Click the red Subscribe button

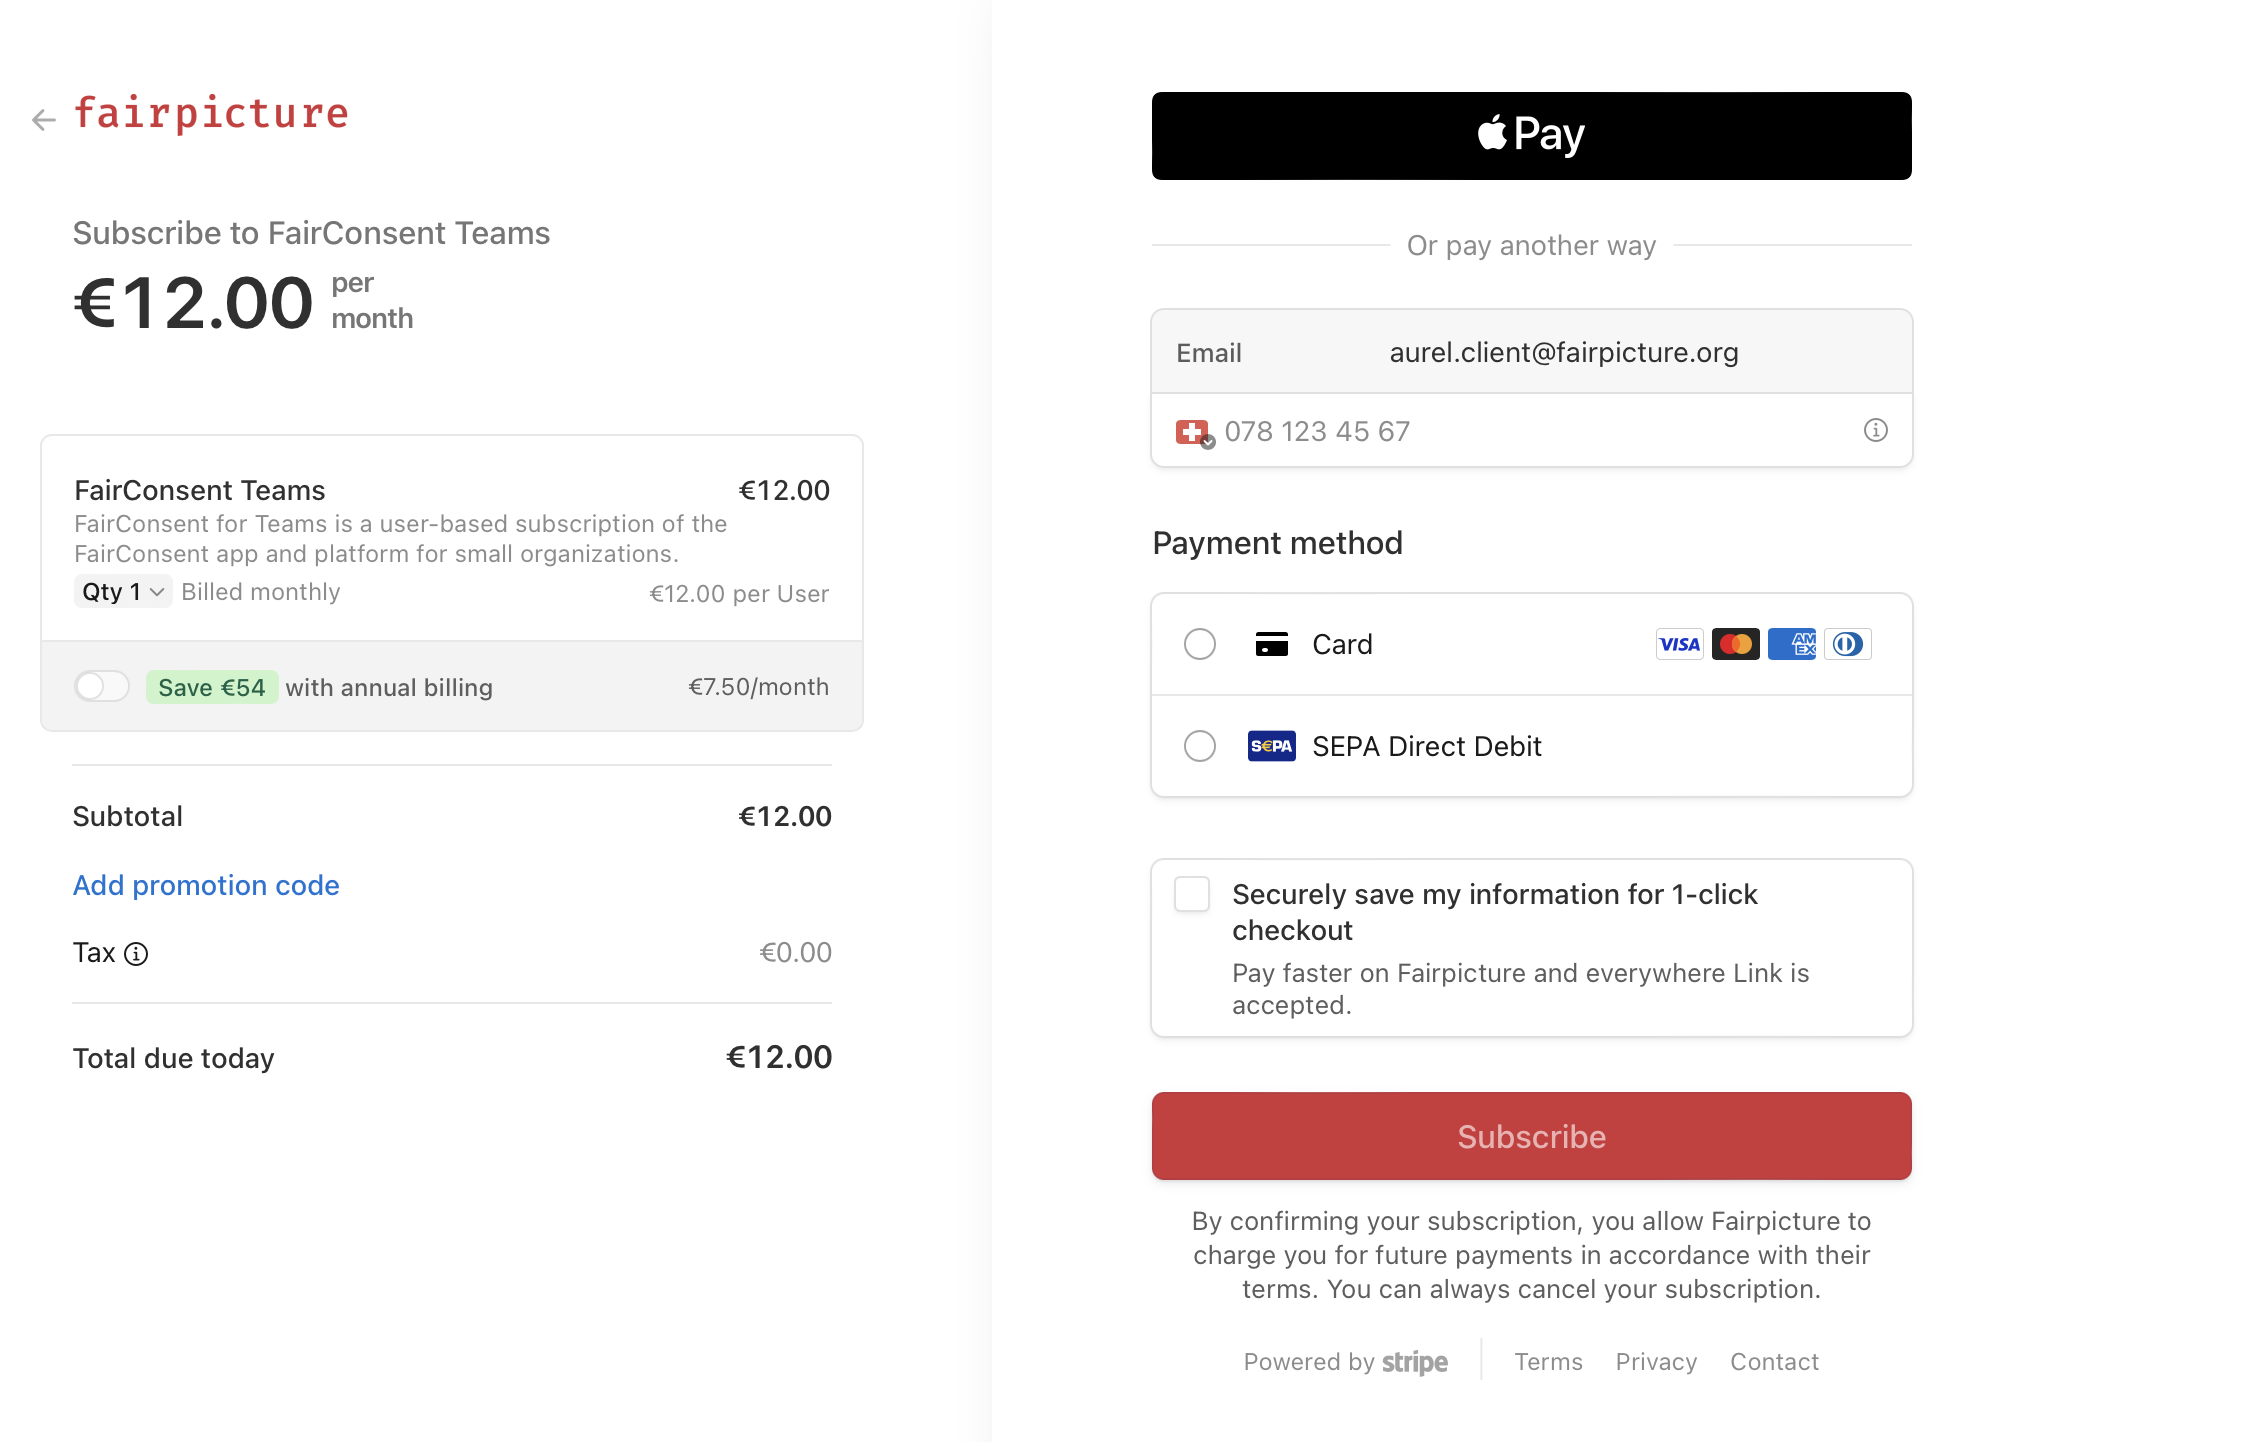[1532, 1136]
